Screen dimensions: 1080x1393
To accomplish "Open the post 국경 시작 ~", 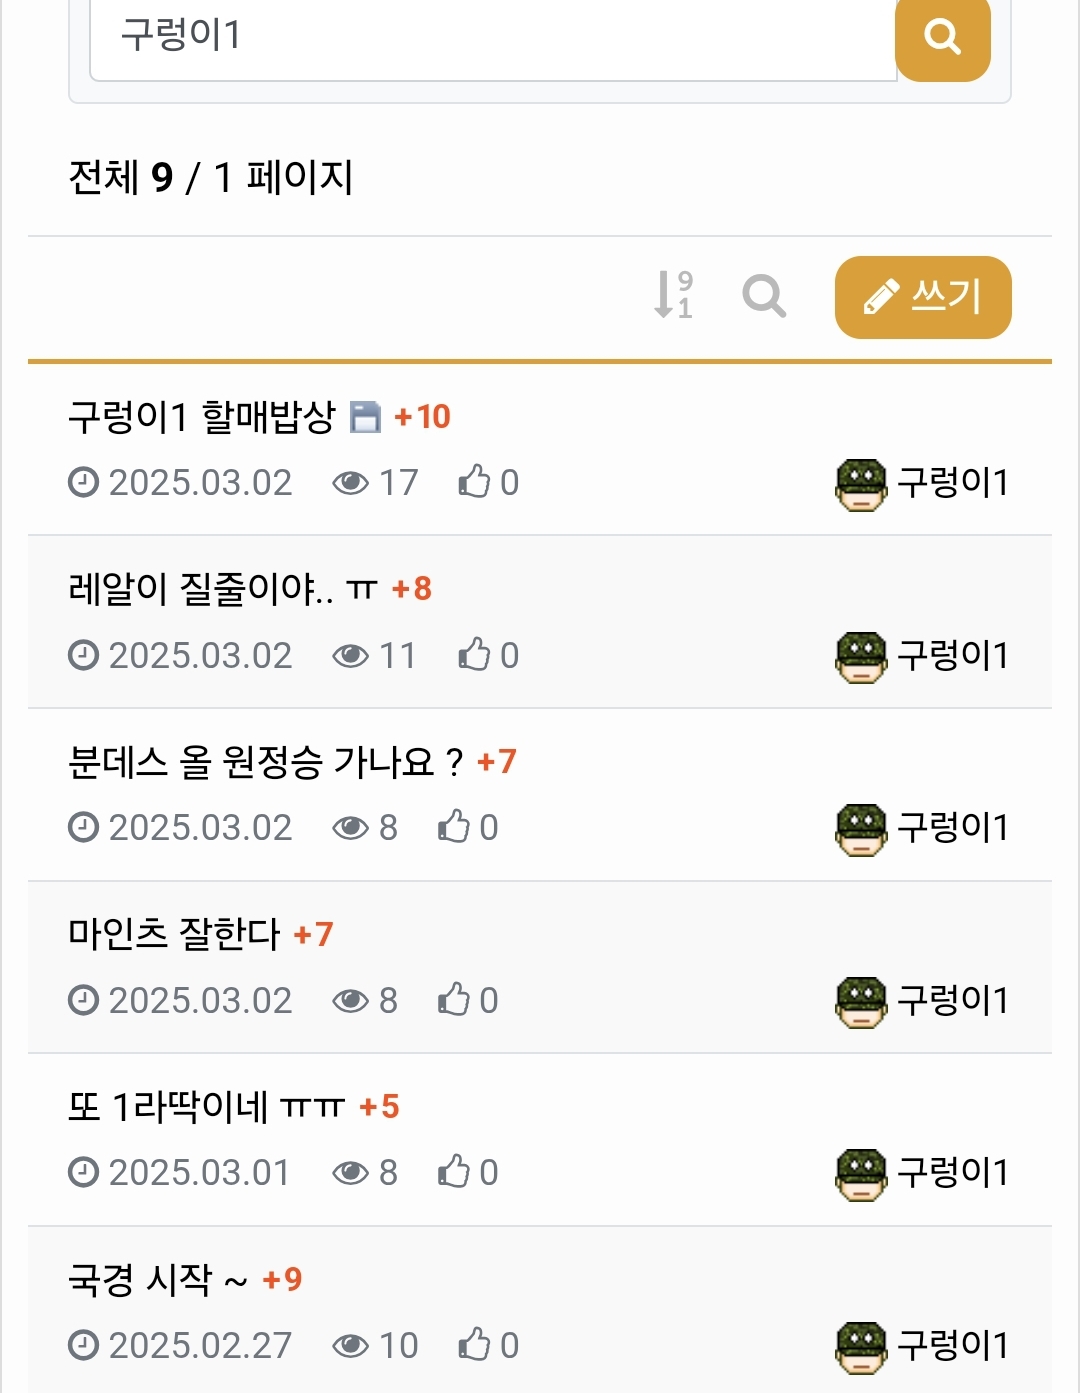I will point(157,1279).
